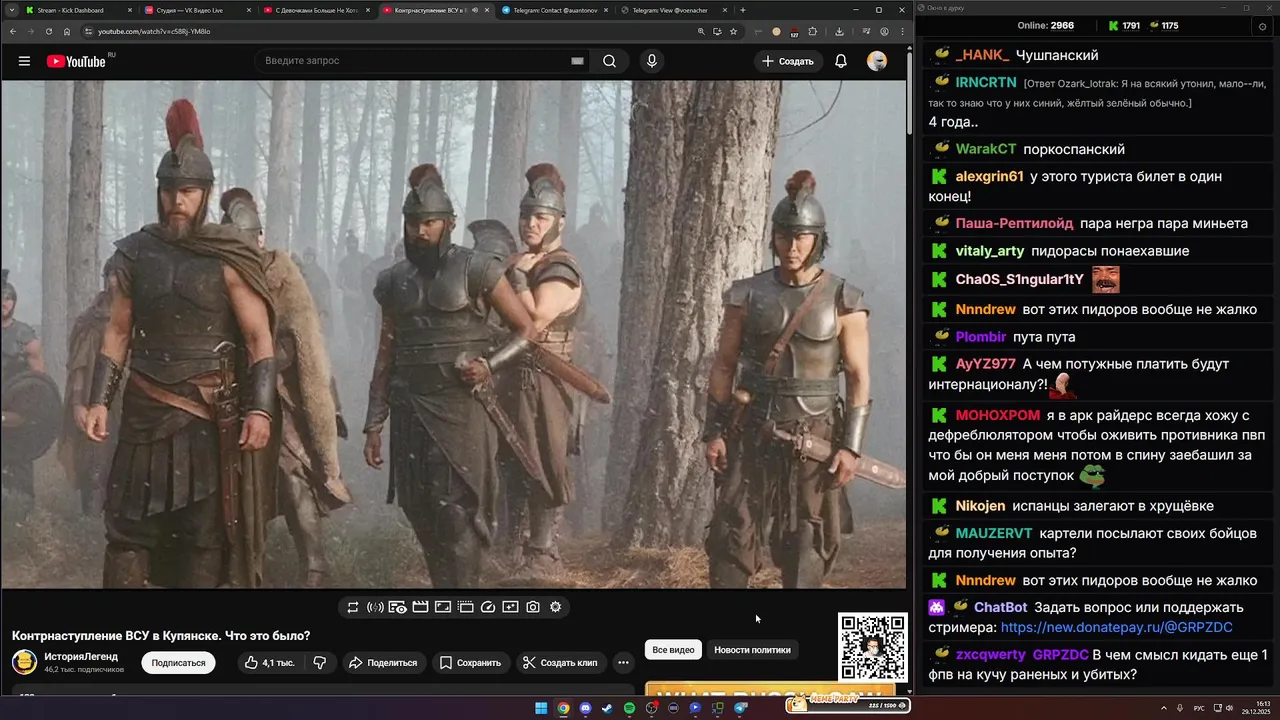
Task: Open the Создать (Create) button
Action: [788, 61]
